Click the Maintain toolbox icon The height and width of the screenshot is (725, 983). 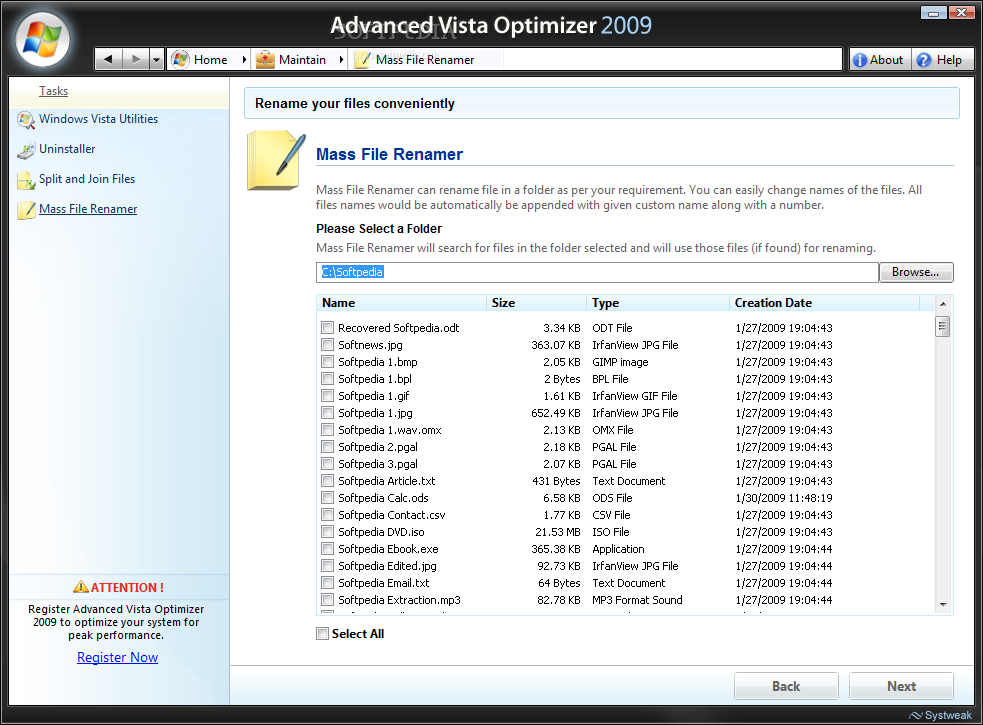tap(265, 60)
